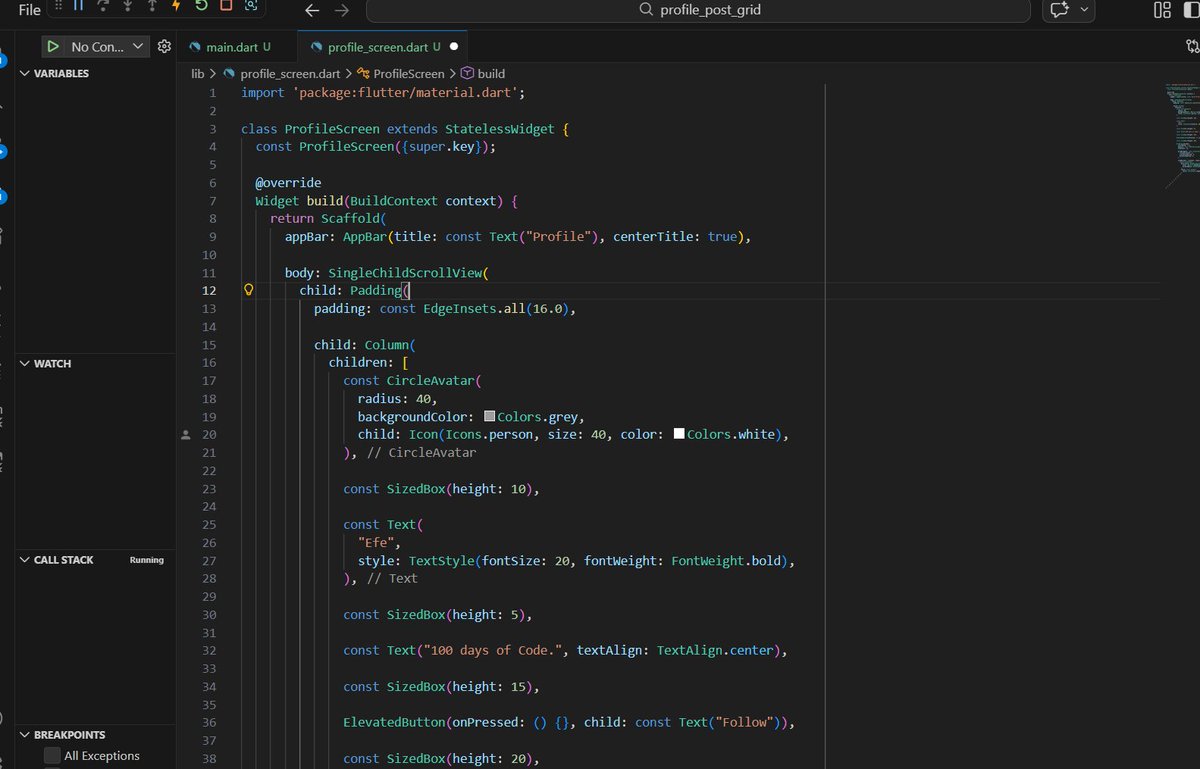
Task: Click the "Efe" string on line 26
Action: 376,543
